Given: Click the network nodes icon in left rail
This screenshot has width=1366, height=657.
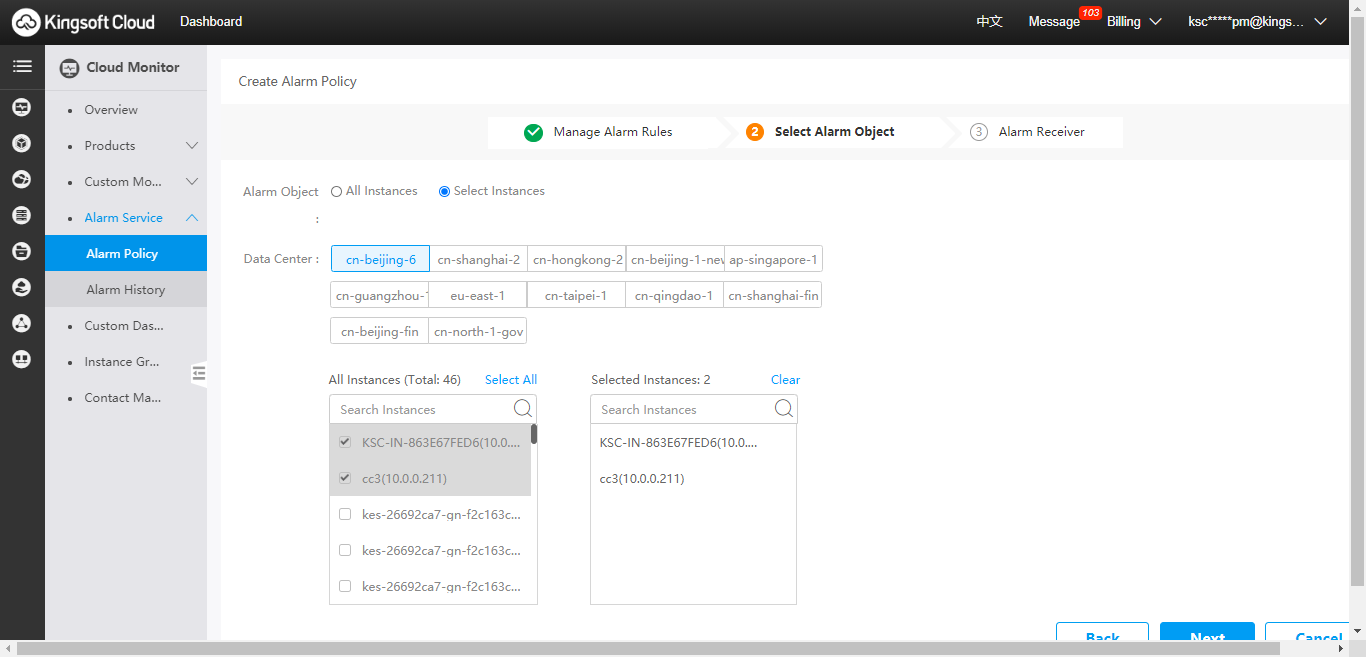Looking at the screenshot, I should pos(21,324).
